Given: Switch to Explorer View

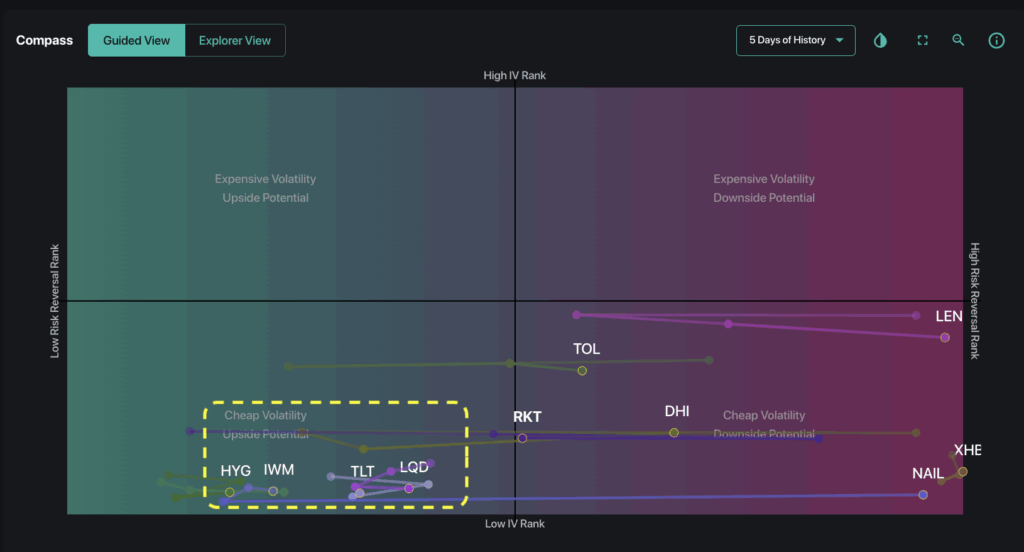Looking at the screenshot, I should [x=235, y=41].
